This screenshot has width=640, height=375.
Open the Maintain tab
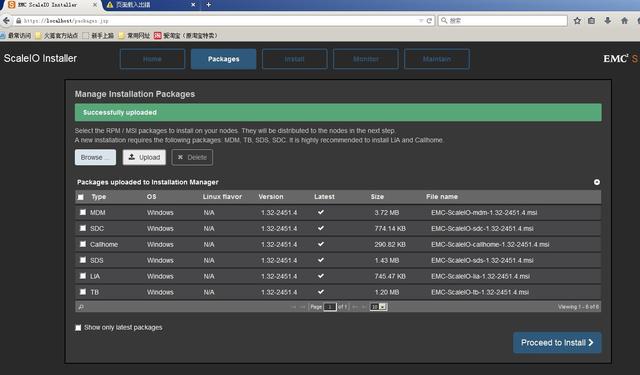click(x=437, y=59)
